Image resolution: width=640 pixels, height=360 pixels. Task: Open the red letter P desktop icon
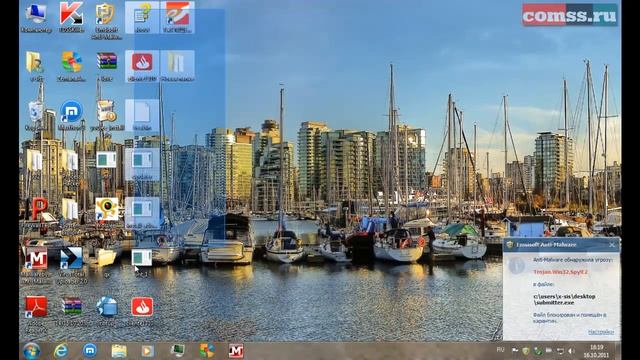click(x=39, y=209)
